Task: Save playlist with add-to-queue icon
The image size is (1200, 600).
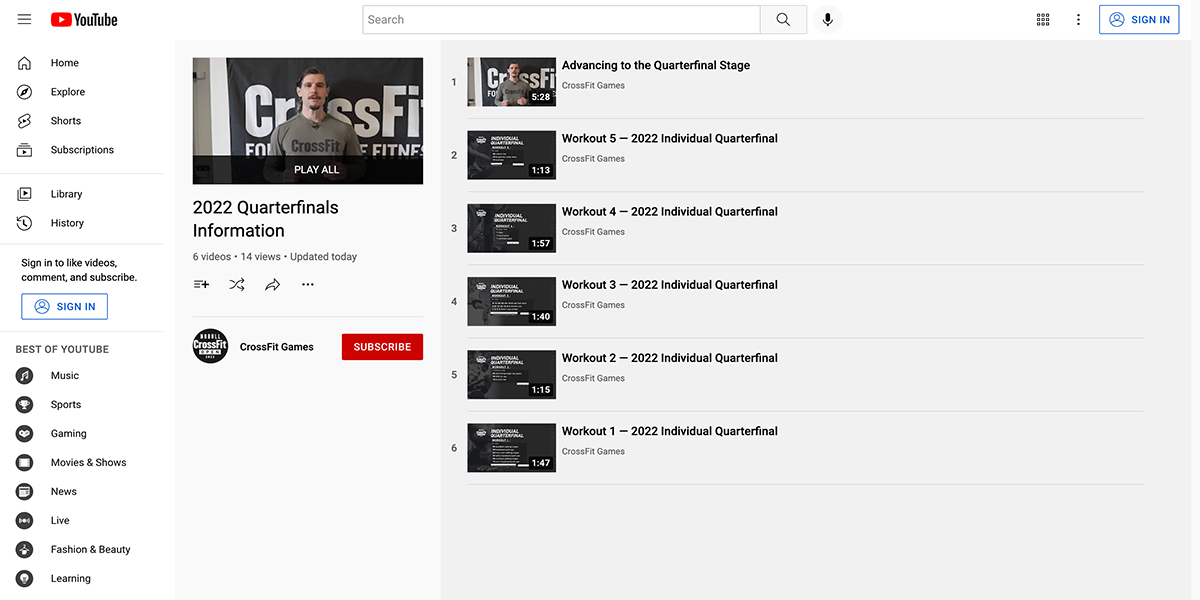Action: click(x=201, y=284)
